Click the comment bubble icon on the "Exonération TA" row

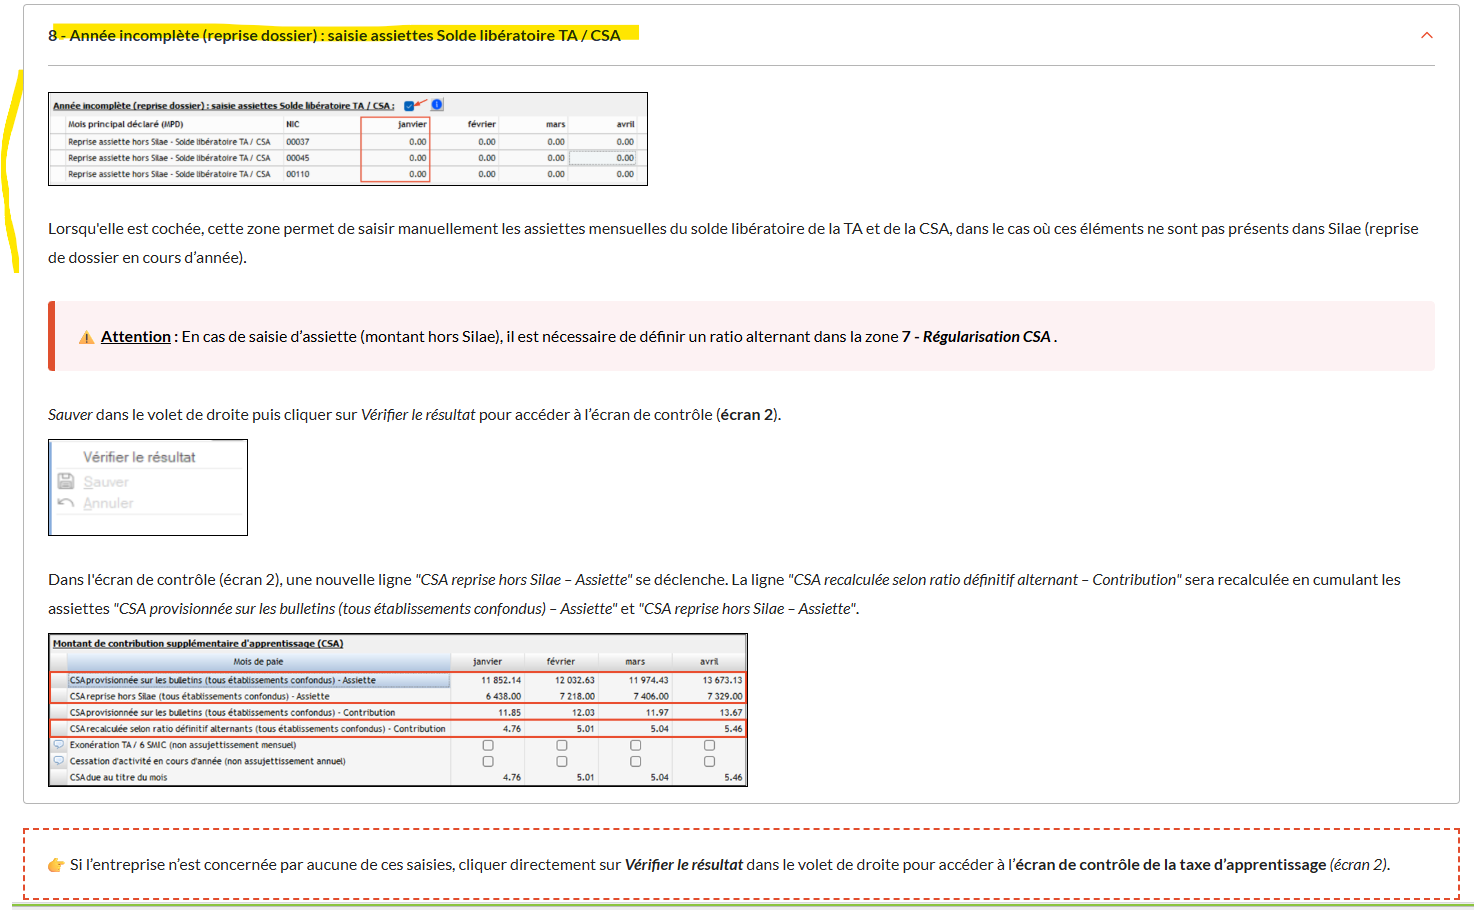tap(59, 745)
